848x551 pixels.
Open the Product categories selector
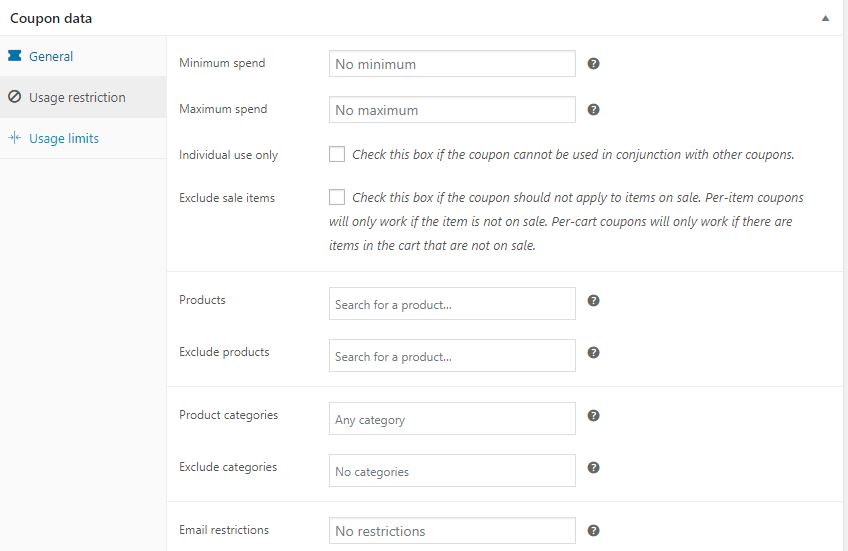click(452, 419)
